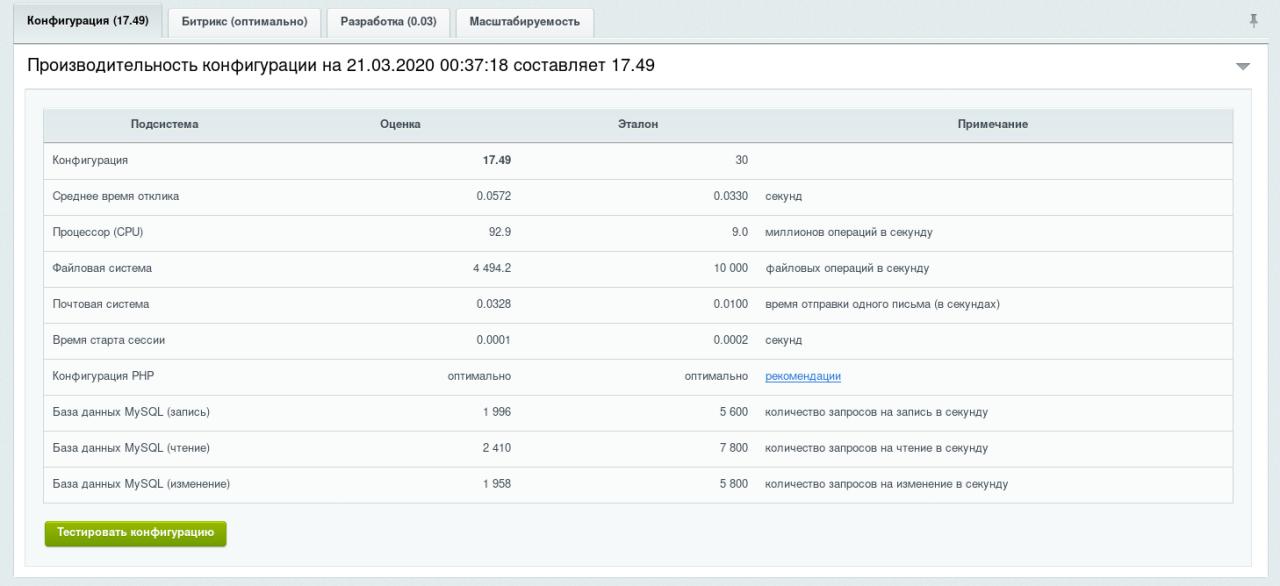Pin the tab panel with pushpin icon

(x=1254, y=20)
